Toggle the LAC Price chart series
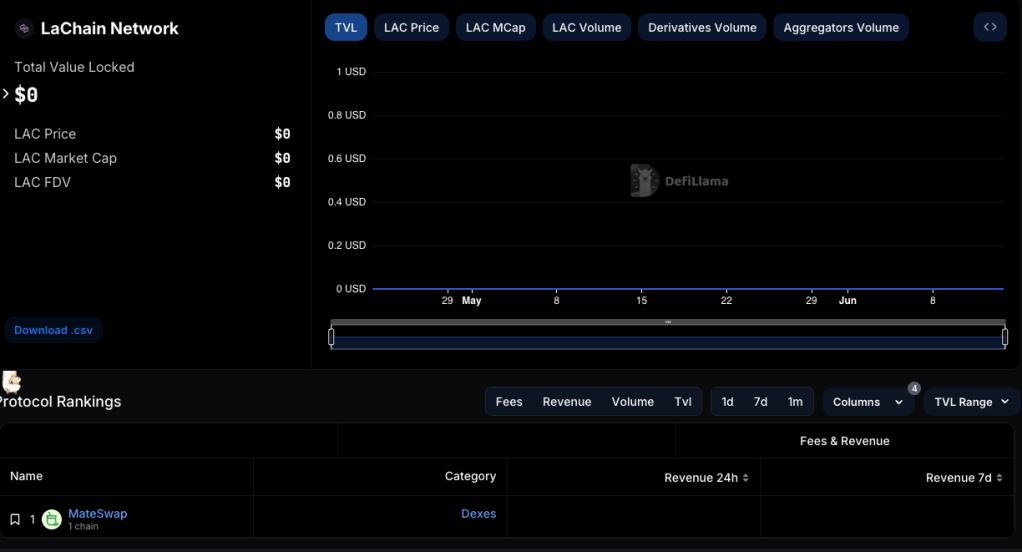Viewport: 1022px width, 552px height. click(x=411, y=27)
